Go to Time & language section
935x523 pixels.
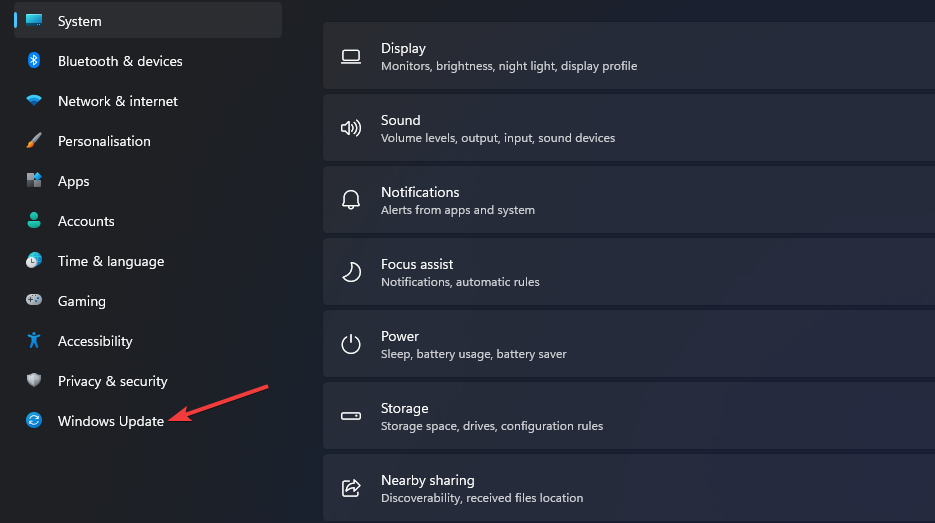point(110,261)
